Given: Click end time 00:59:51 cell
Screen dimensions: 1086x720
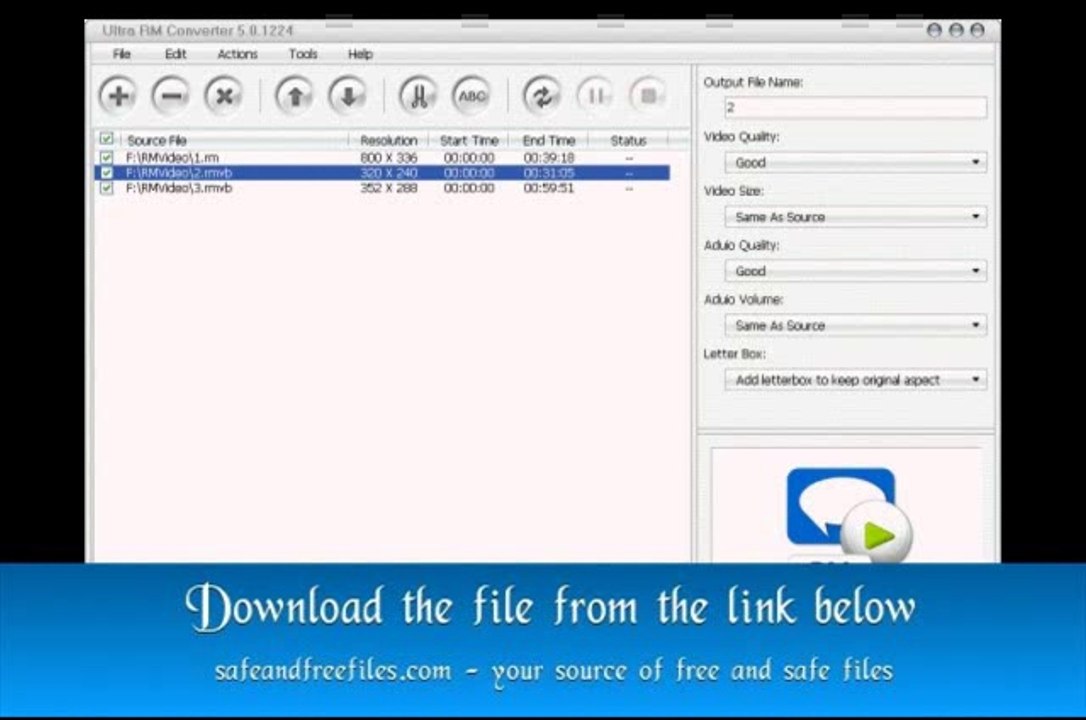Looking at the screenshot, I should 549,188.
